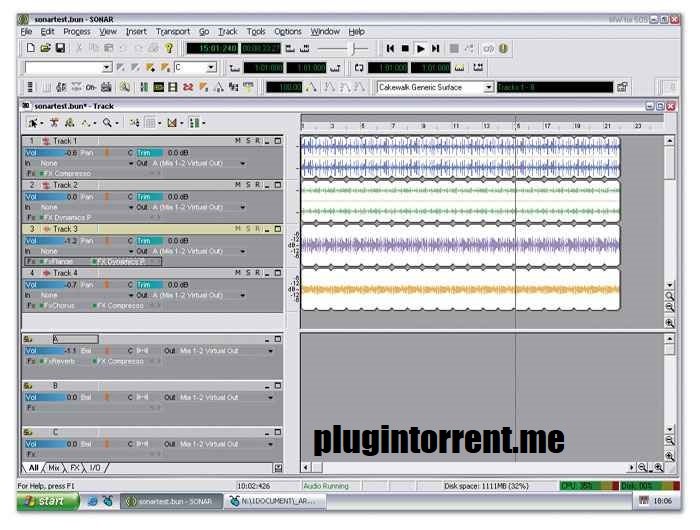Open the film strip video view icon

(x=173, y=87)
